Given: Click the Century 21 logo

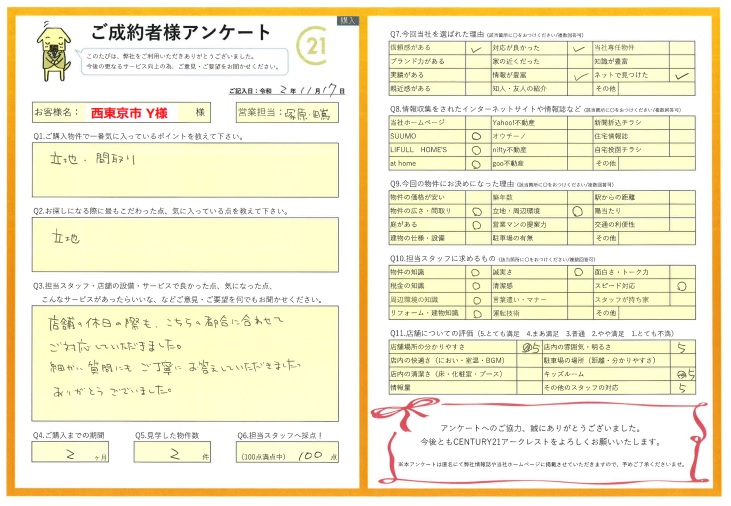Looking at the screenshot, I should pos(313,45).
